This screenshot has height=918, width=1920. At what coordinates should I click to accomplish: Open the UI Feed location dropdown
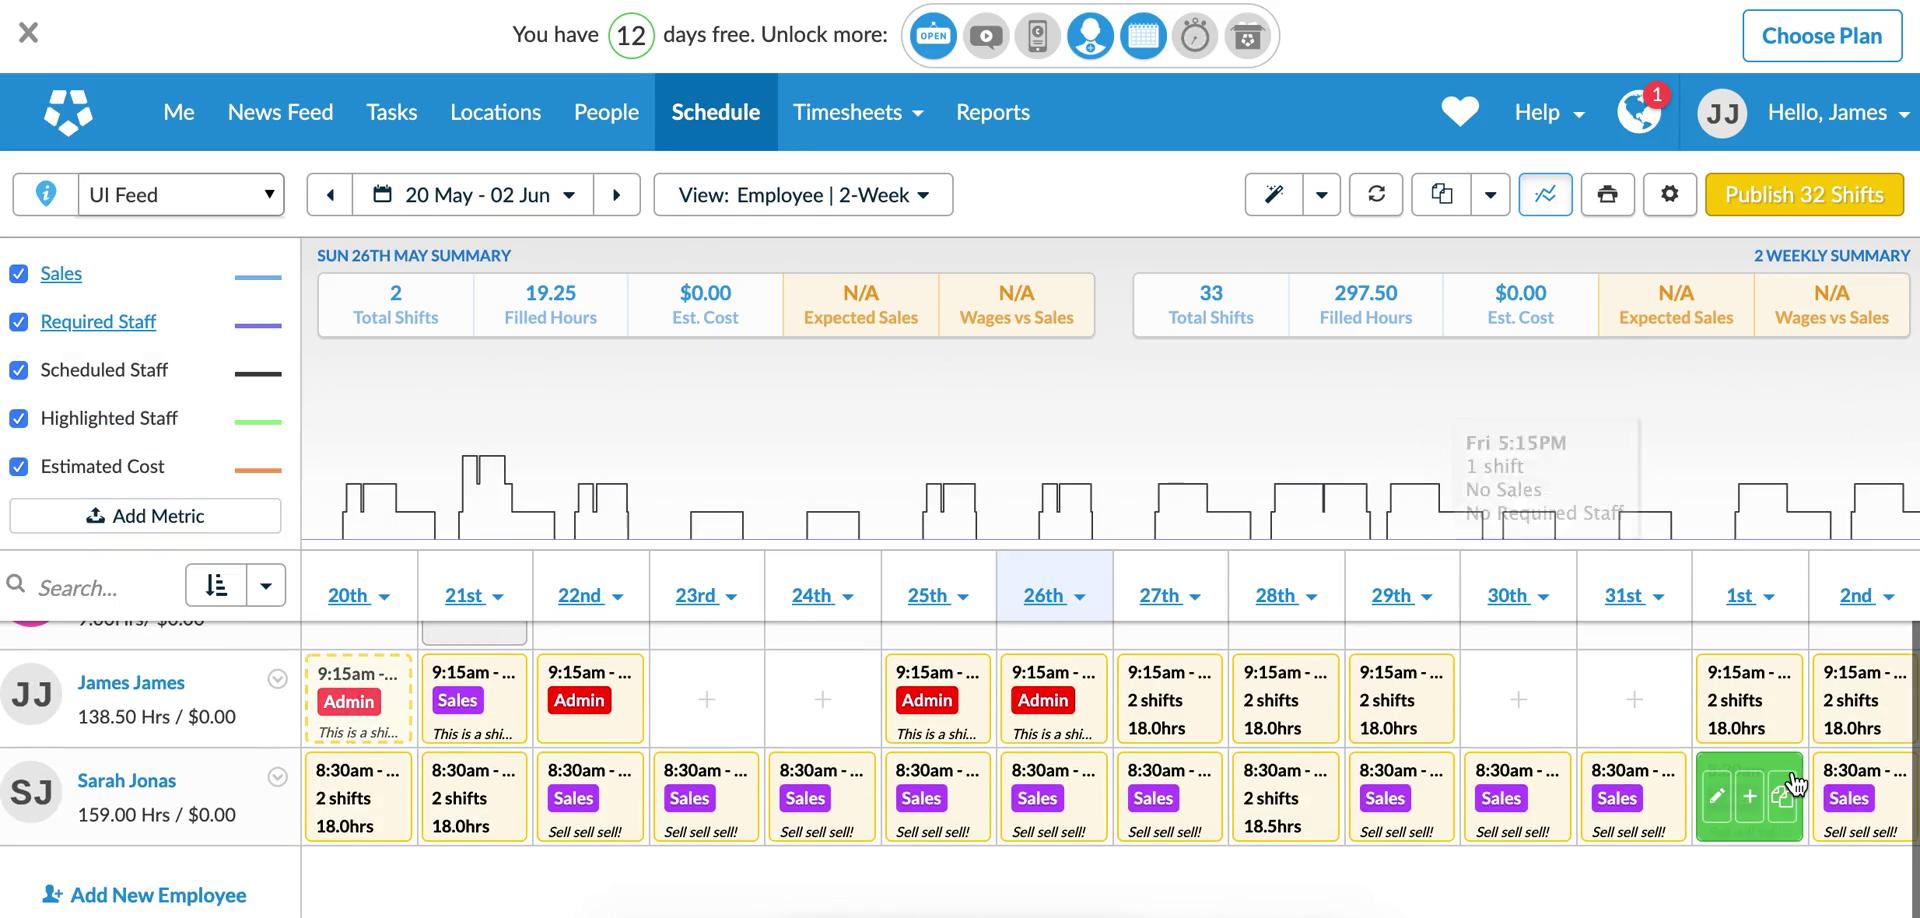point(182,195)
